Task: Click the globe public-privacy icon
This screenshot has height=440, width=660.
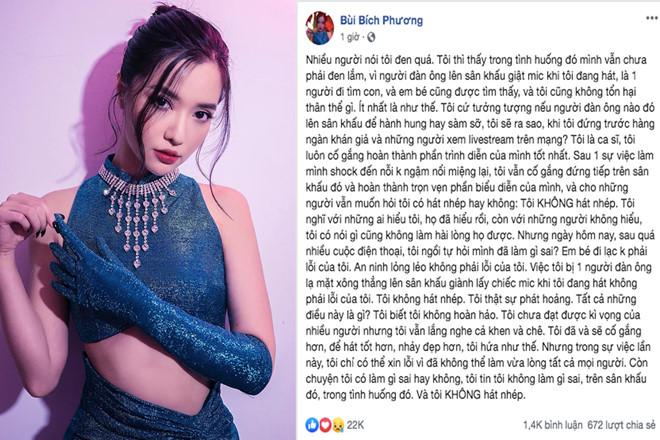Action: coord(371,37)
